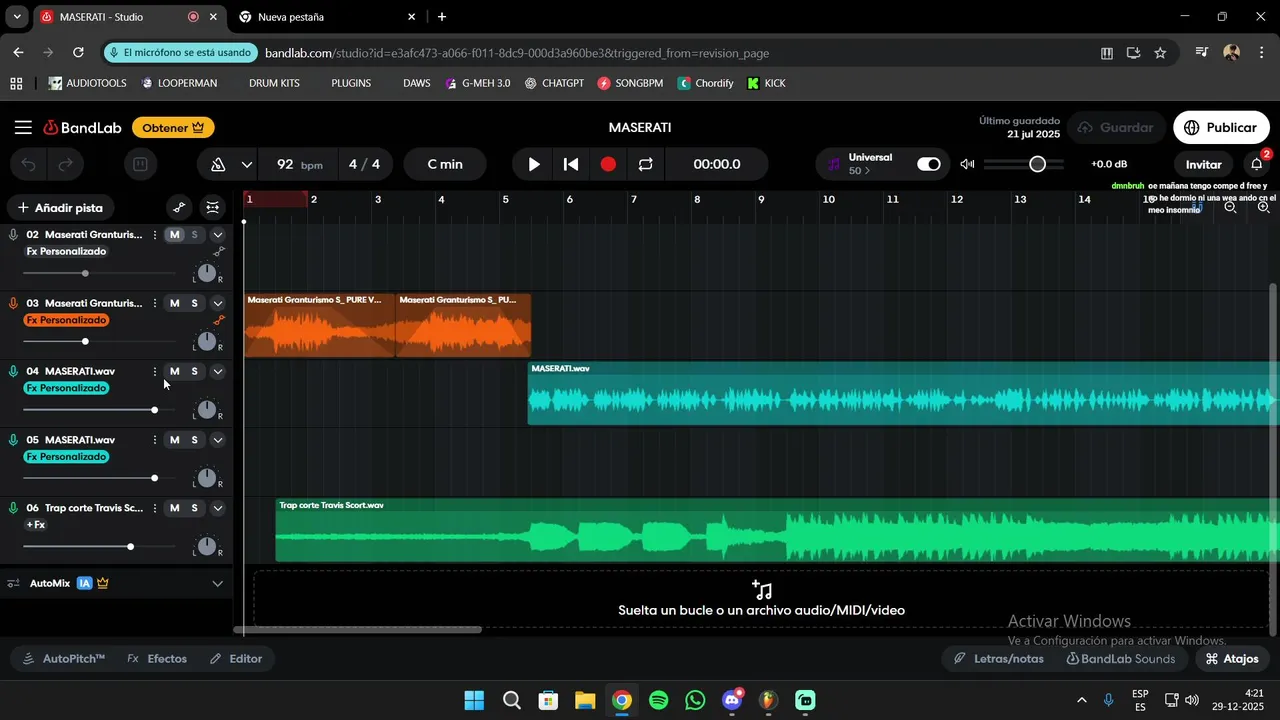Open WhatsApp from the taskbar
Image resolution: width=1280 pixels, height=720 pixels.
pyautogui.click(x=695, y=700)
